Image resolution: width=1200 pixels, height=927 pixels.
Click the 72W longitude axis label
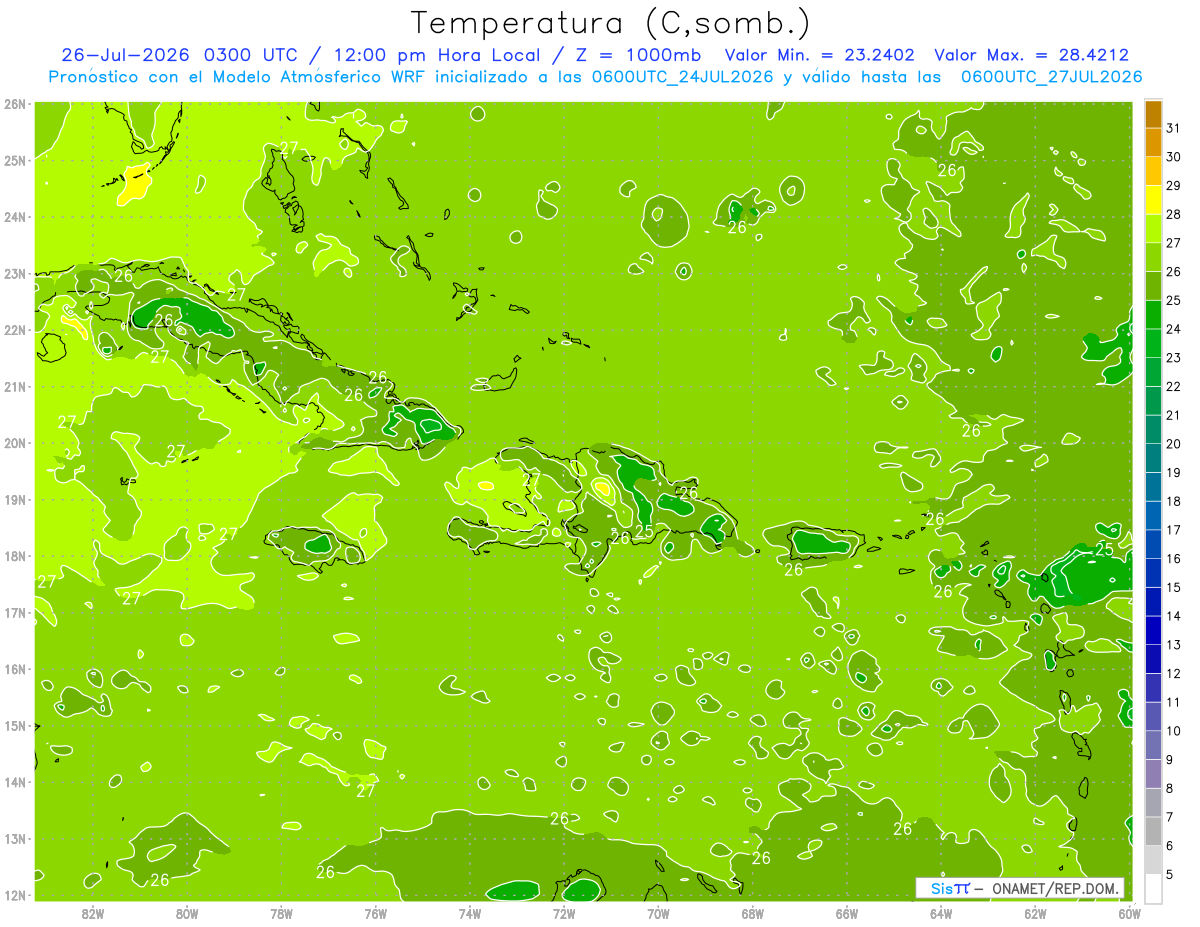pos(564,913)
